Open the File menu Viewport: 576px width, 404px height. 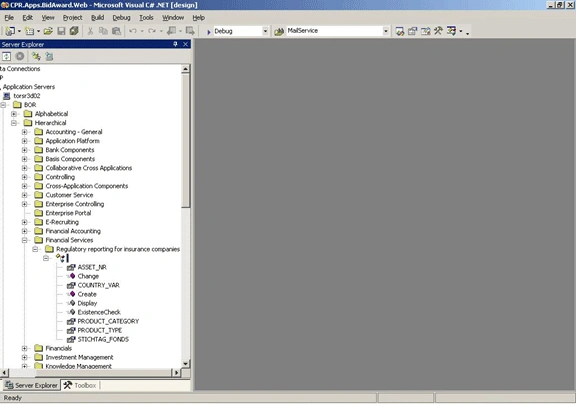click(9, 18)
